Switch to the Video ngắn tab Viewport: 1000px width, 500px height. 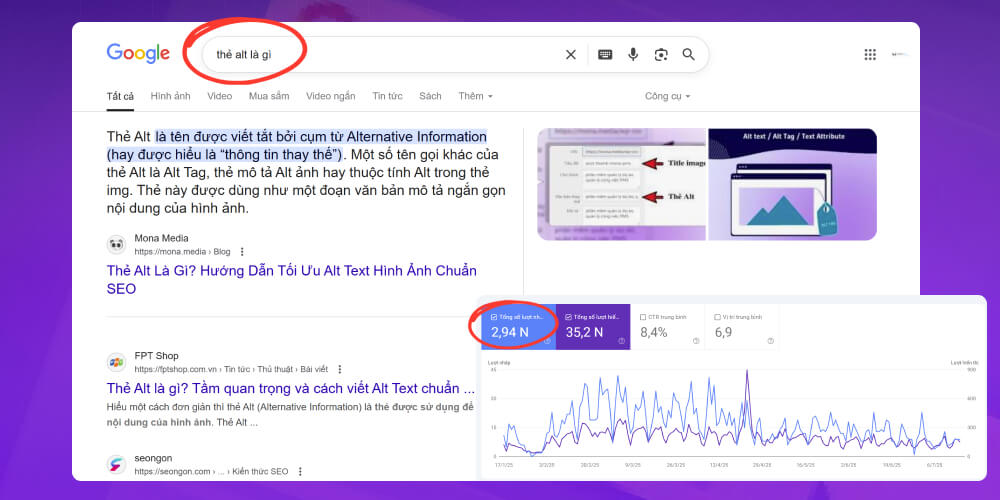click(330, 96)
